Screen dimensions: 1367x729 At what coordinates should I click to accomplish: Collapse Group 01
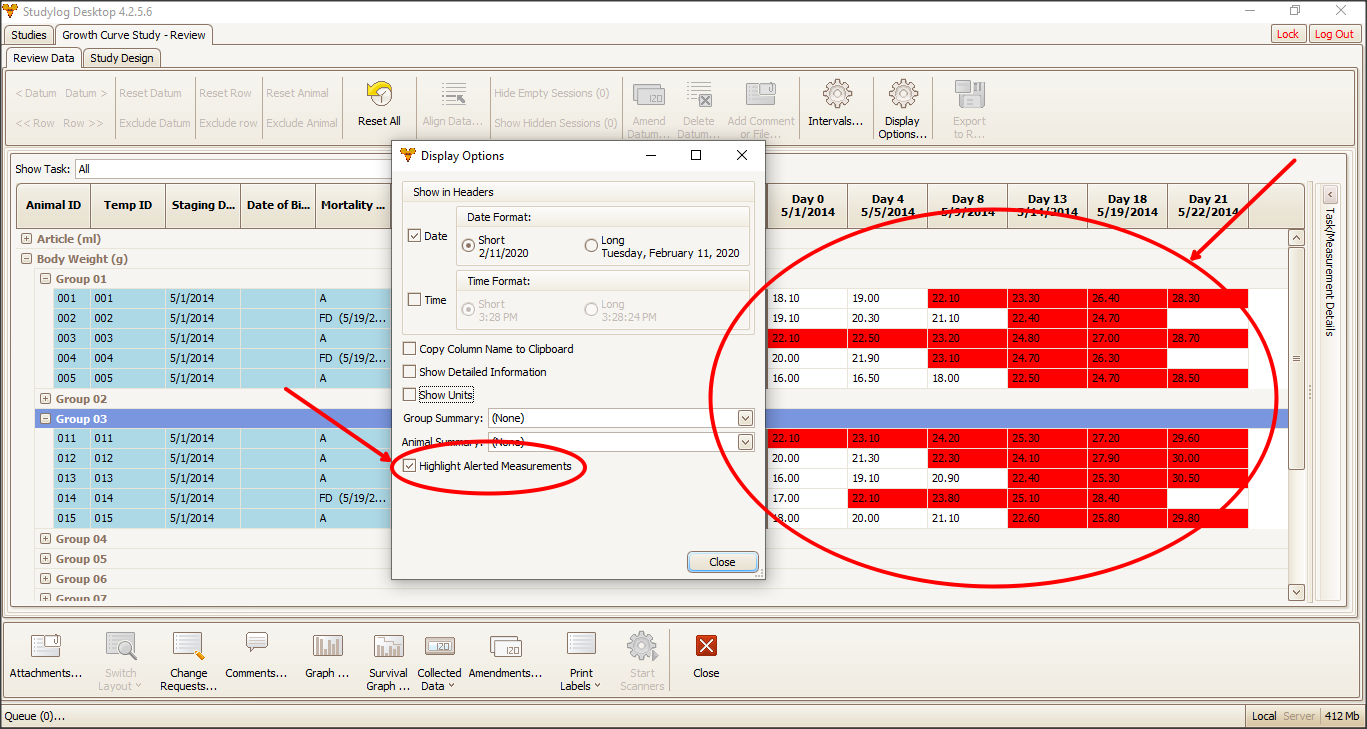[45, 279]
